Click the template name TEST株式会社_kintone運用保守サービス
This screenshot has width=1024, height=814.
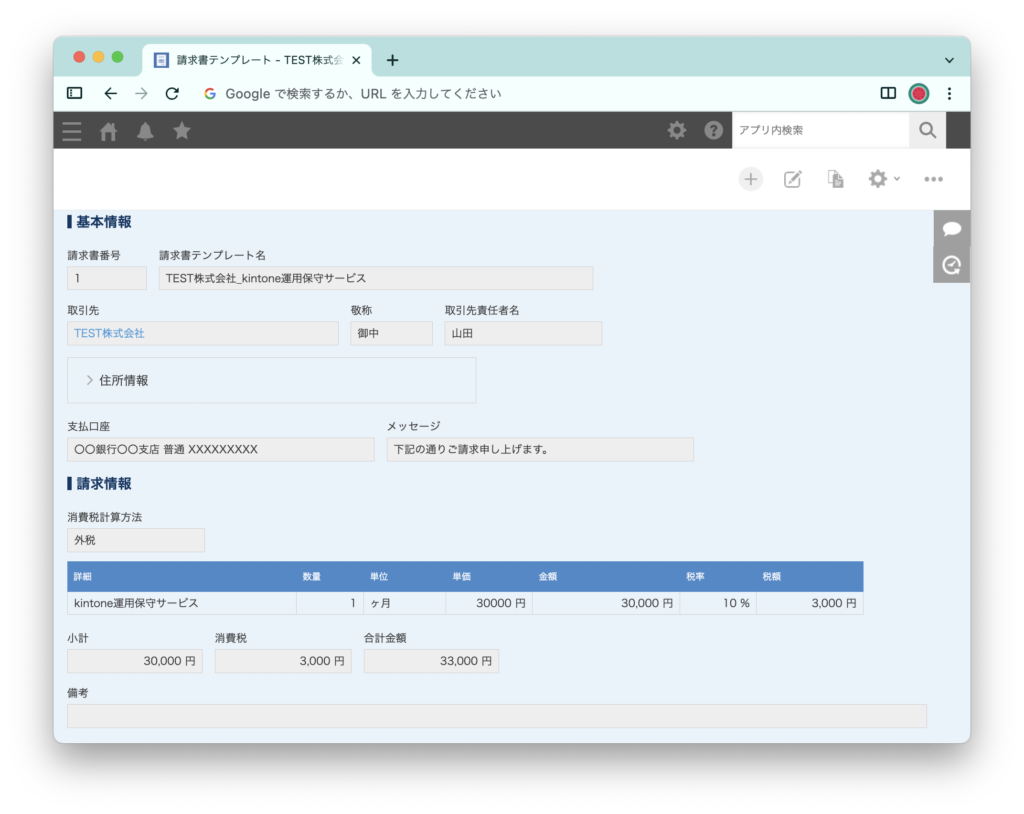(x=376, y=278)
